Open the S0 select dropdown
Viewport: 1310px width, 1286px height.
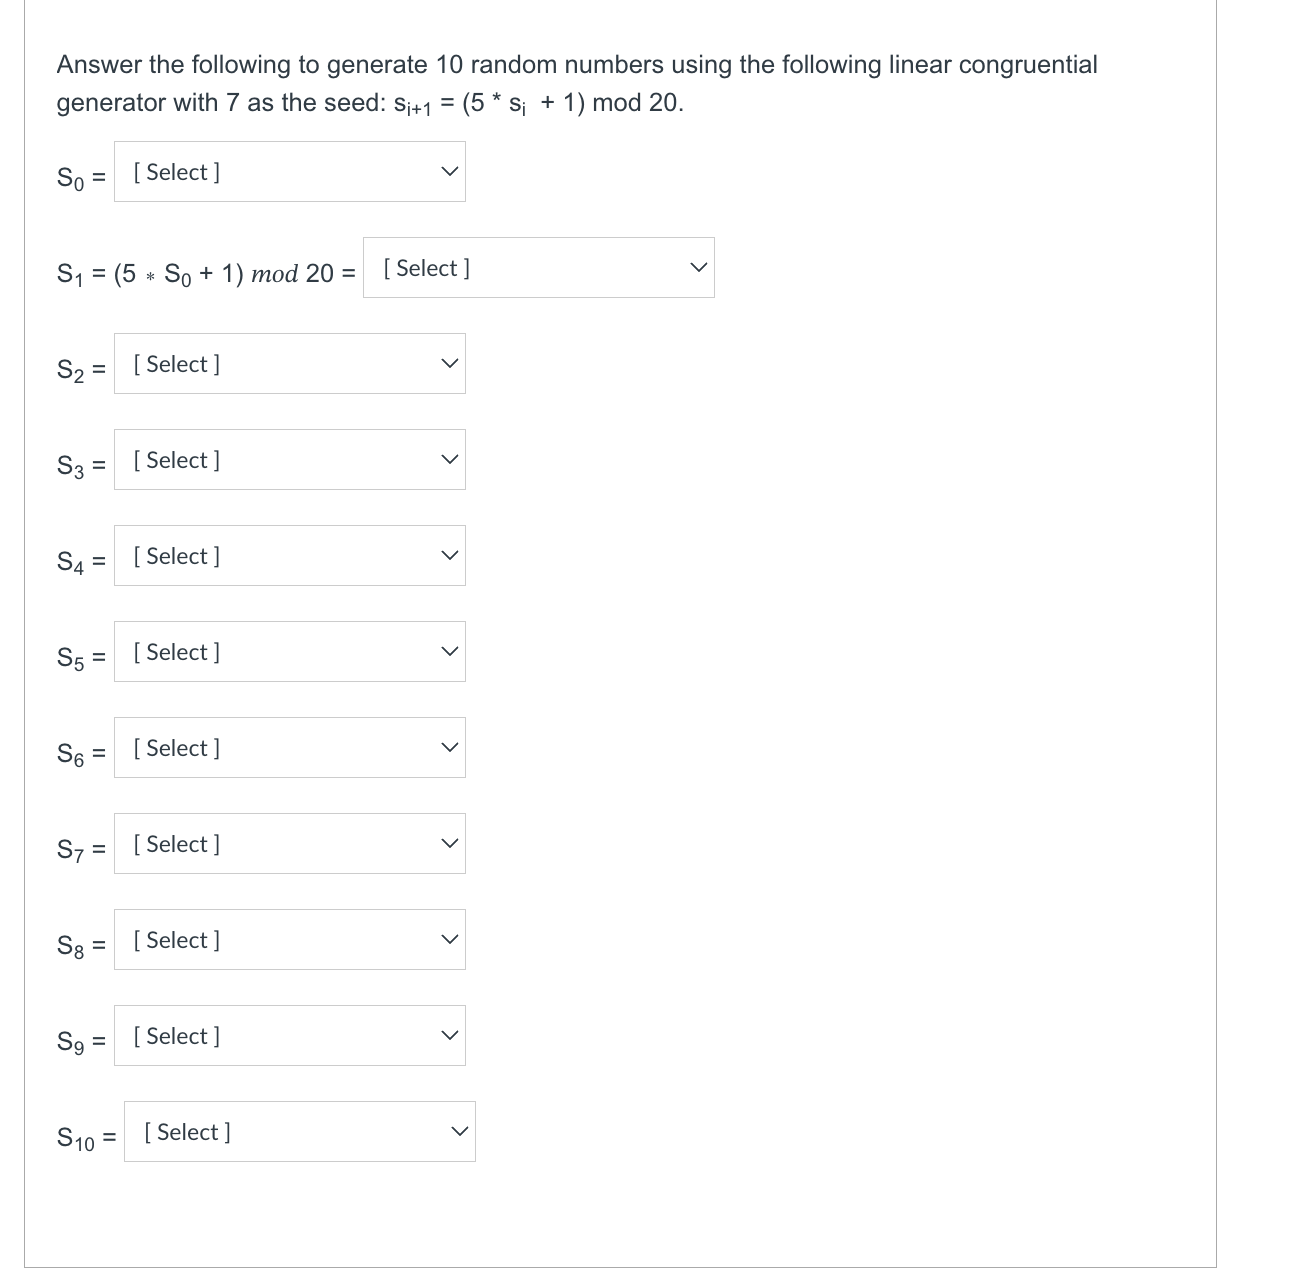pyautogui.click(x=290, y=172)
